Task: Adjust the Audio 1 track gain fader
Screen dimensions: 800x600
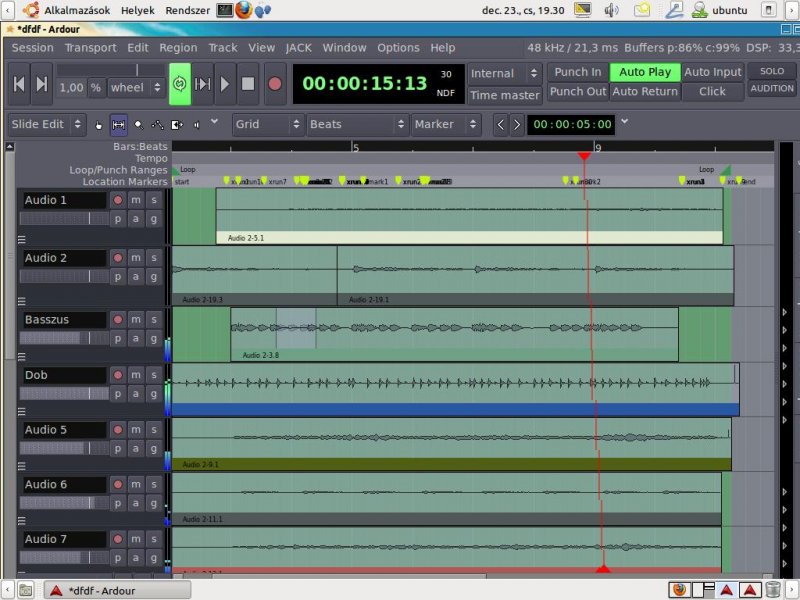Action: coord(64,219)
